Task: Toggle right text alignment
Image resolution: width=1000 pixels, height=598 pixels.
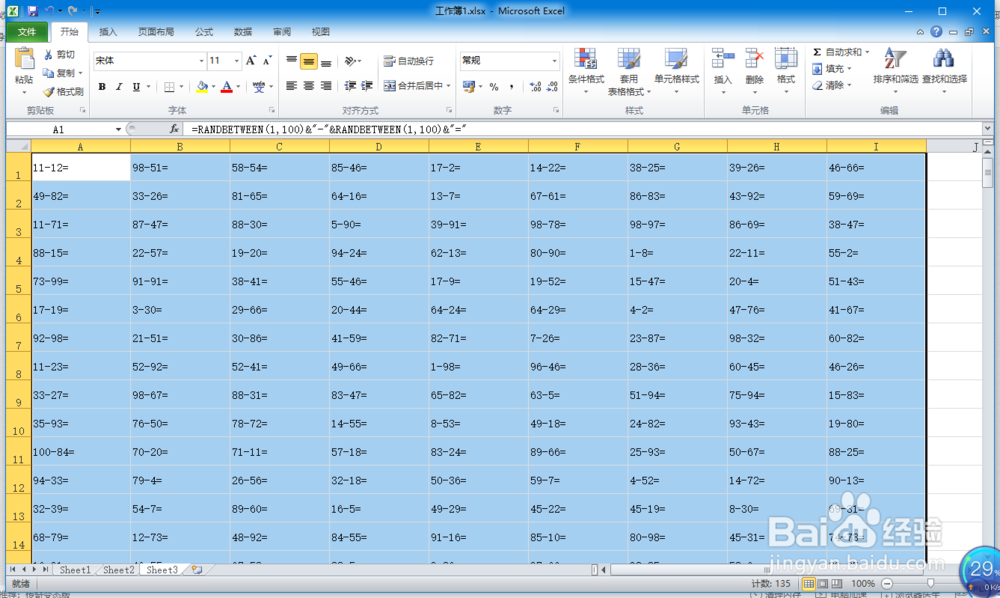Action: point(326,85)
